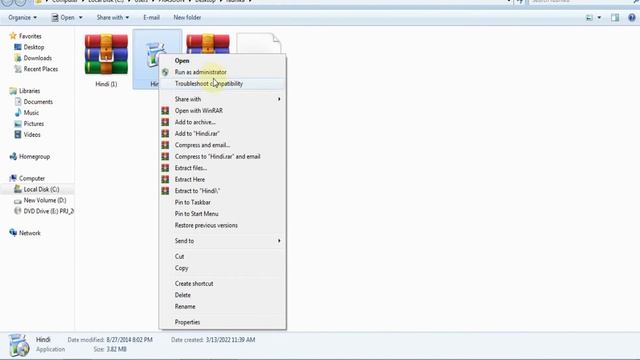Choose Add to "Hindi.rar"
The height and width of the screenshot is (360, 640).
197,133
